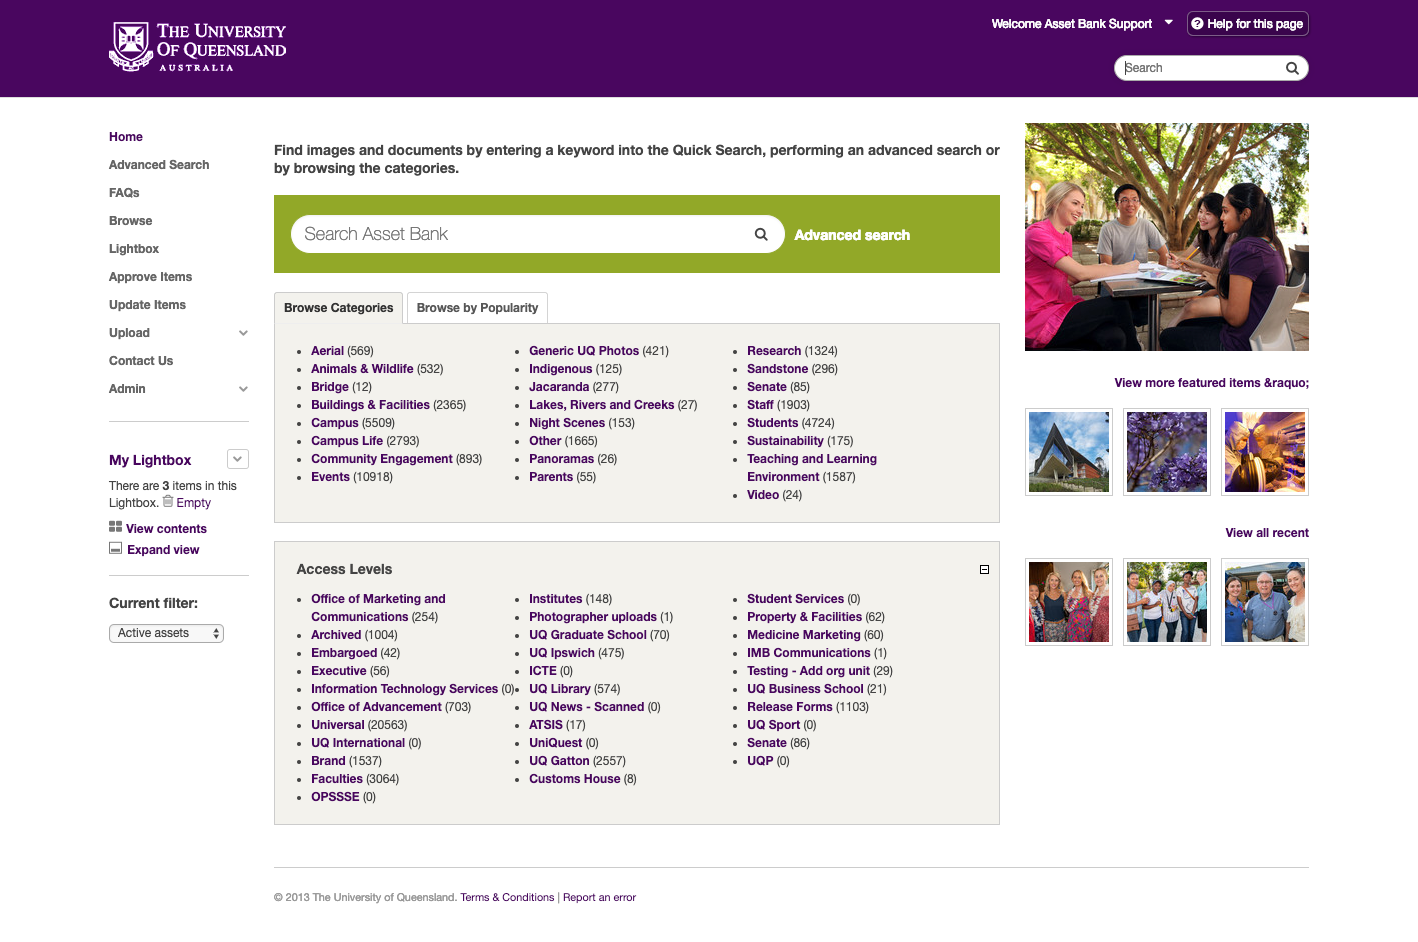
Task: Expand the Admin menu chevron
Action: click(x=243, y=389)
